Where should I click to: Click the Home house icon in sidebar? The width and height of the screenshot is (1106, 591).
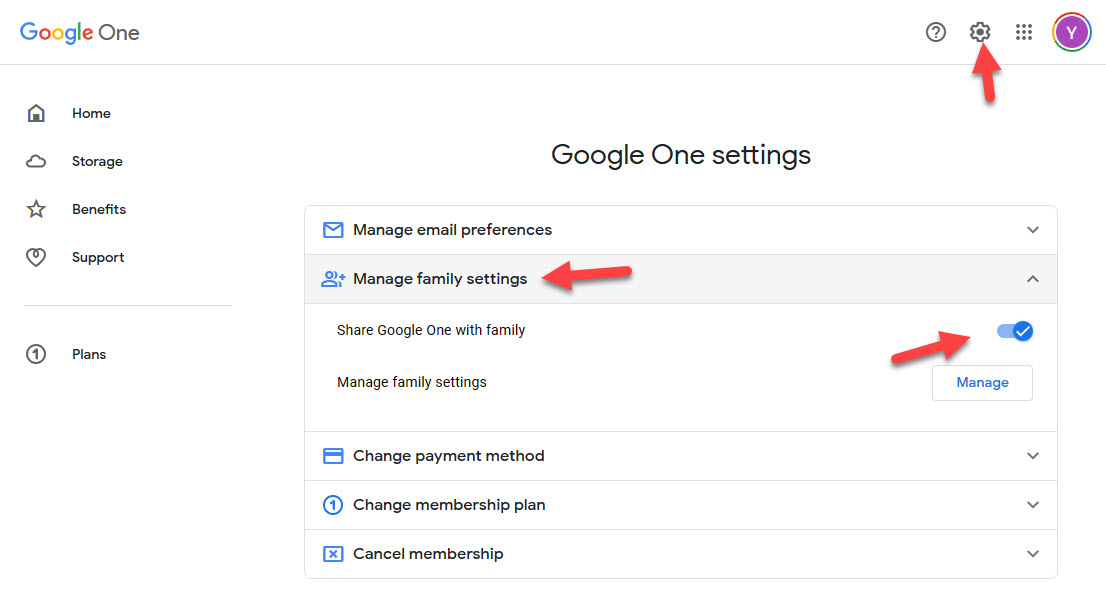pyautogui.click(x=36, y=113)
